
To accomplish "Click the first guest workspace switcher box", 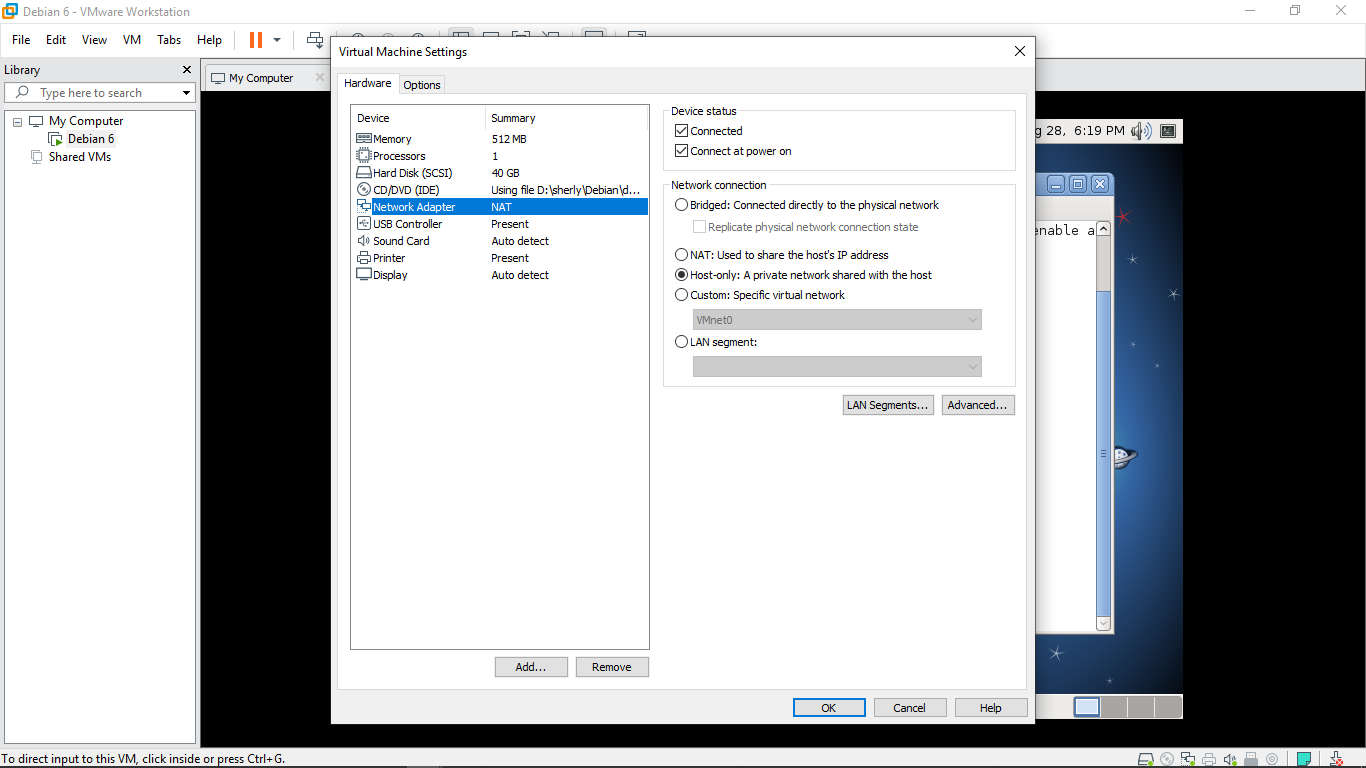I will 1087,707.
